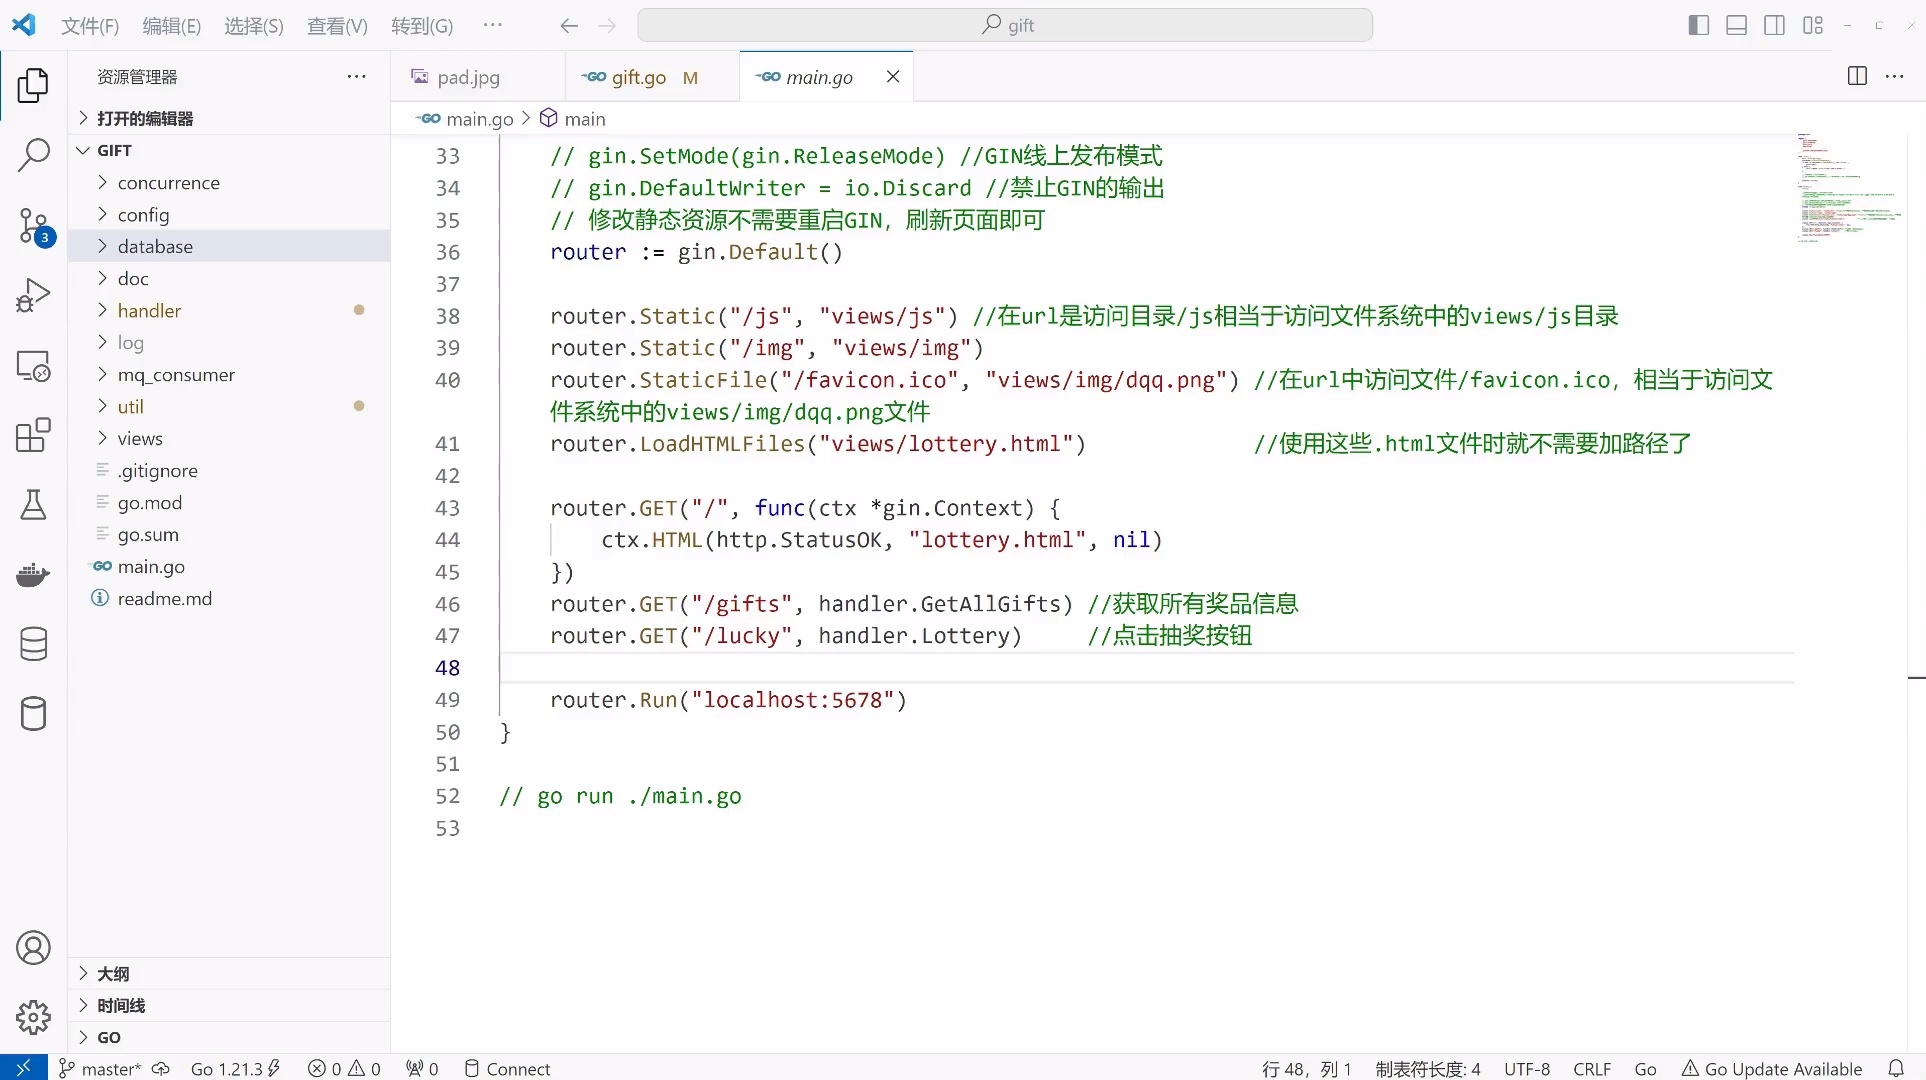Expand the handler folder
Viewport: 1926px width, 1080px height.
229,310
